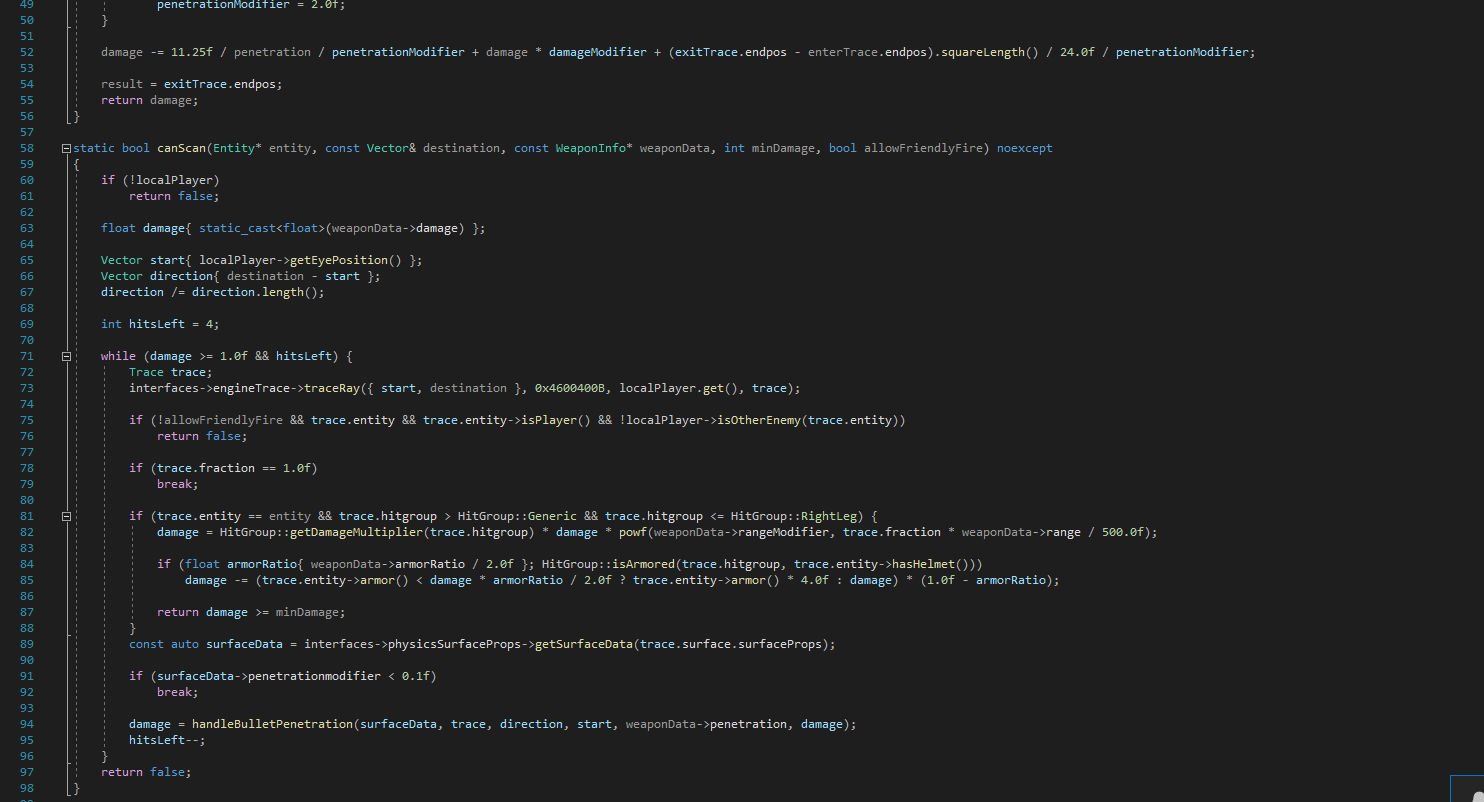Select the canScan function name
1484x802 pixels.
pos(180,147)
